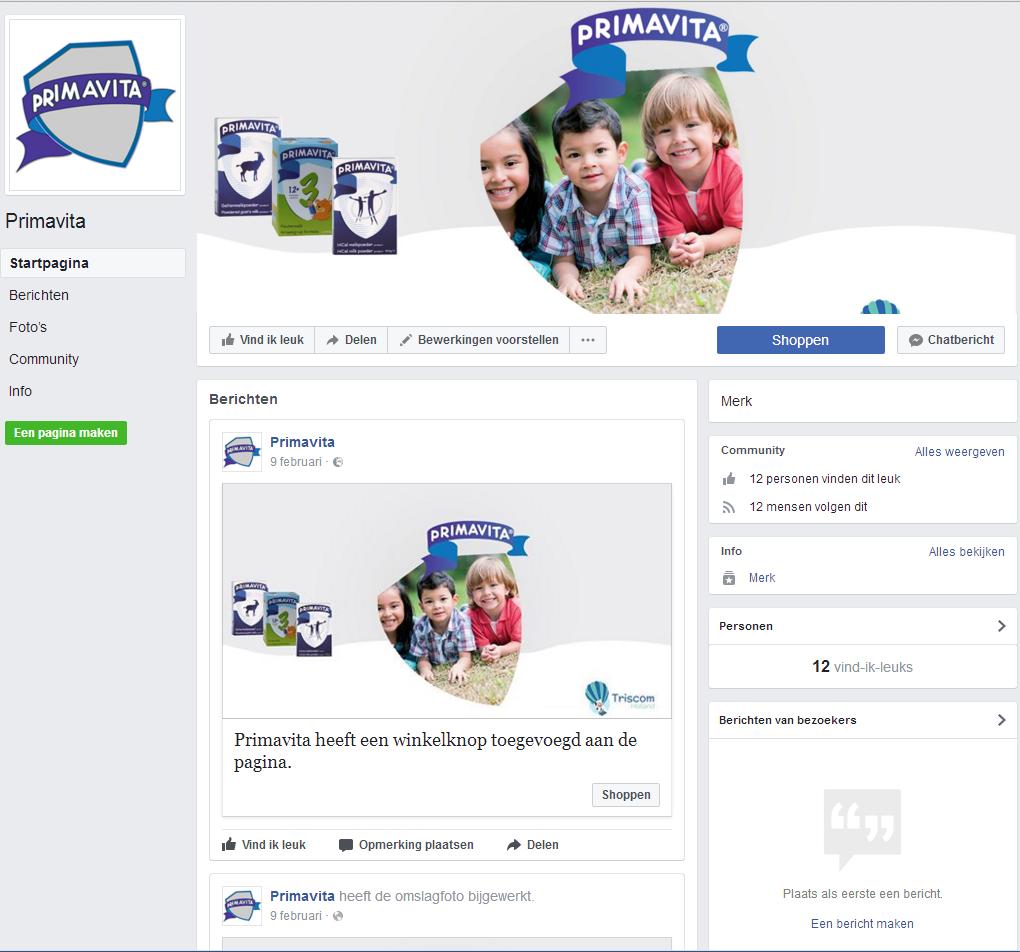Send a Chatbericht to the page
This screenshot has width=1020, height=952.
(x=951, y=340)
